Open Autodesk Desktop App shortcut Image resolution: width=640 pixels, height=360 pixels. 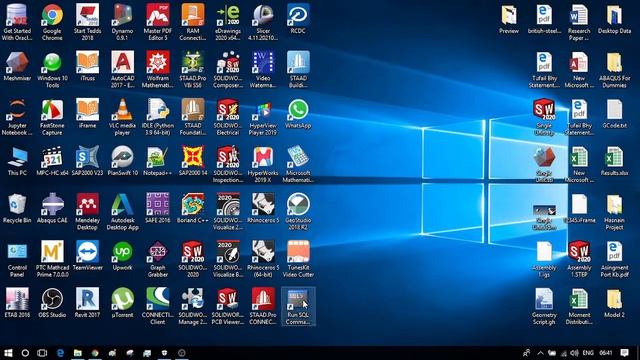click(x=122, y=211)
